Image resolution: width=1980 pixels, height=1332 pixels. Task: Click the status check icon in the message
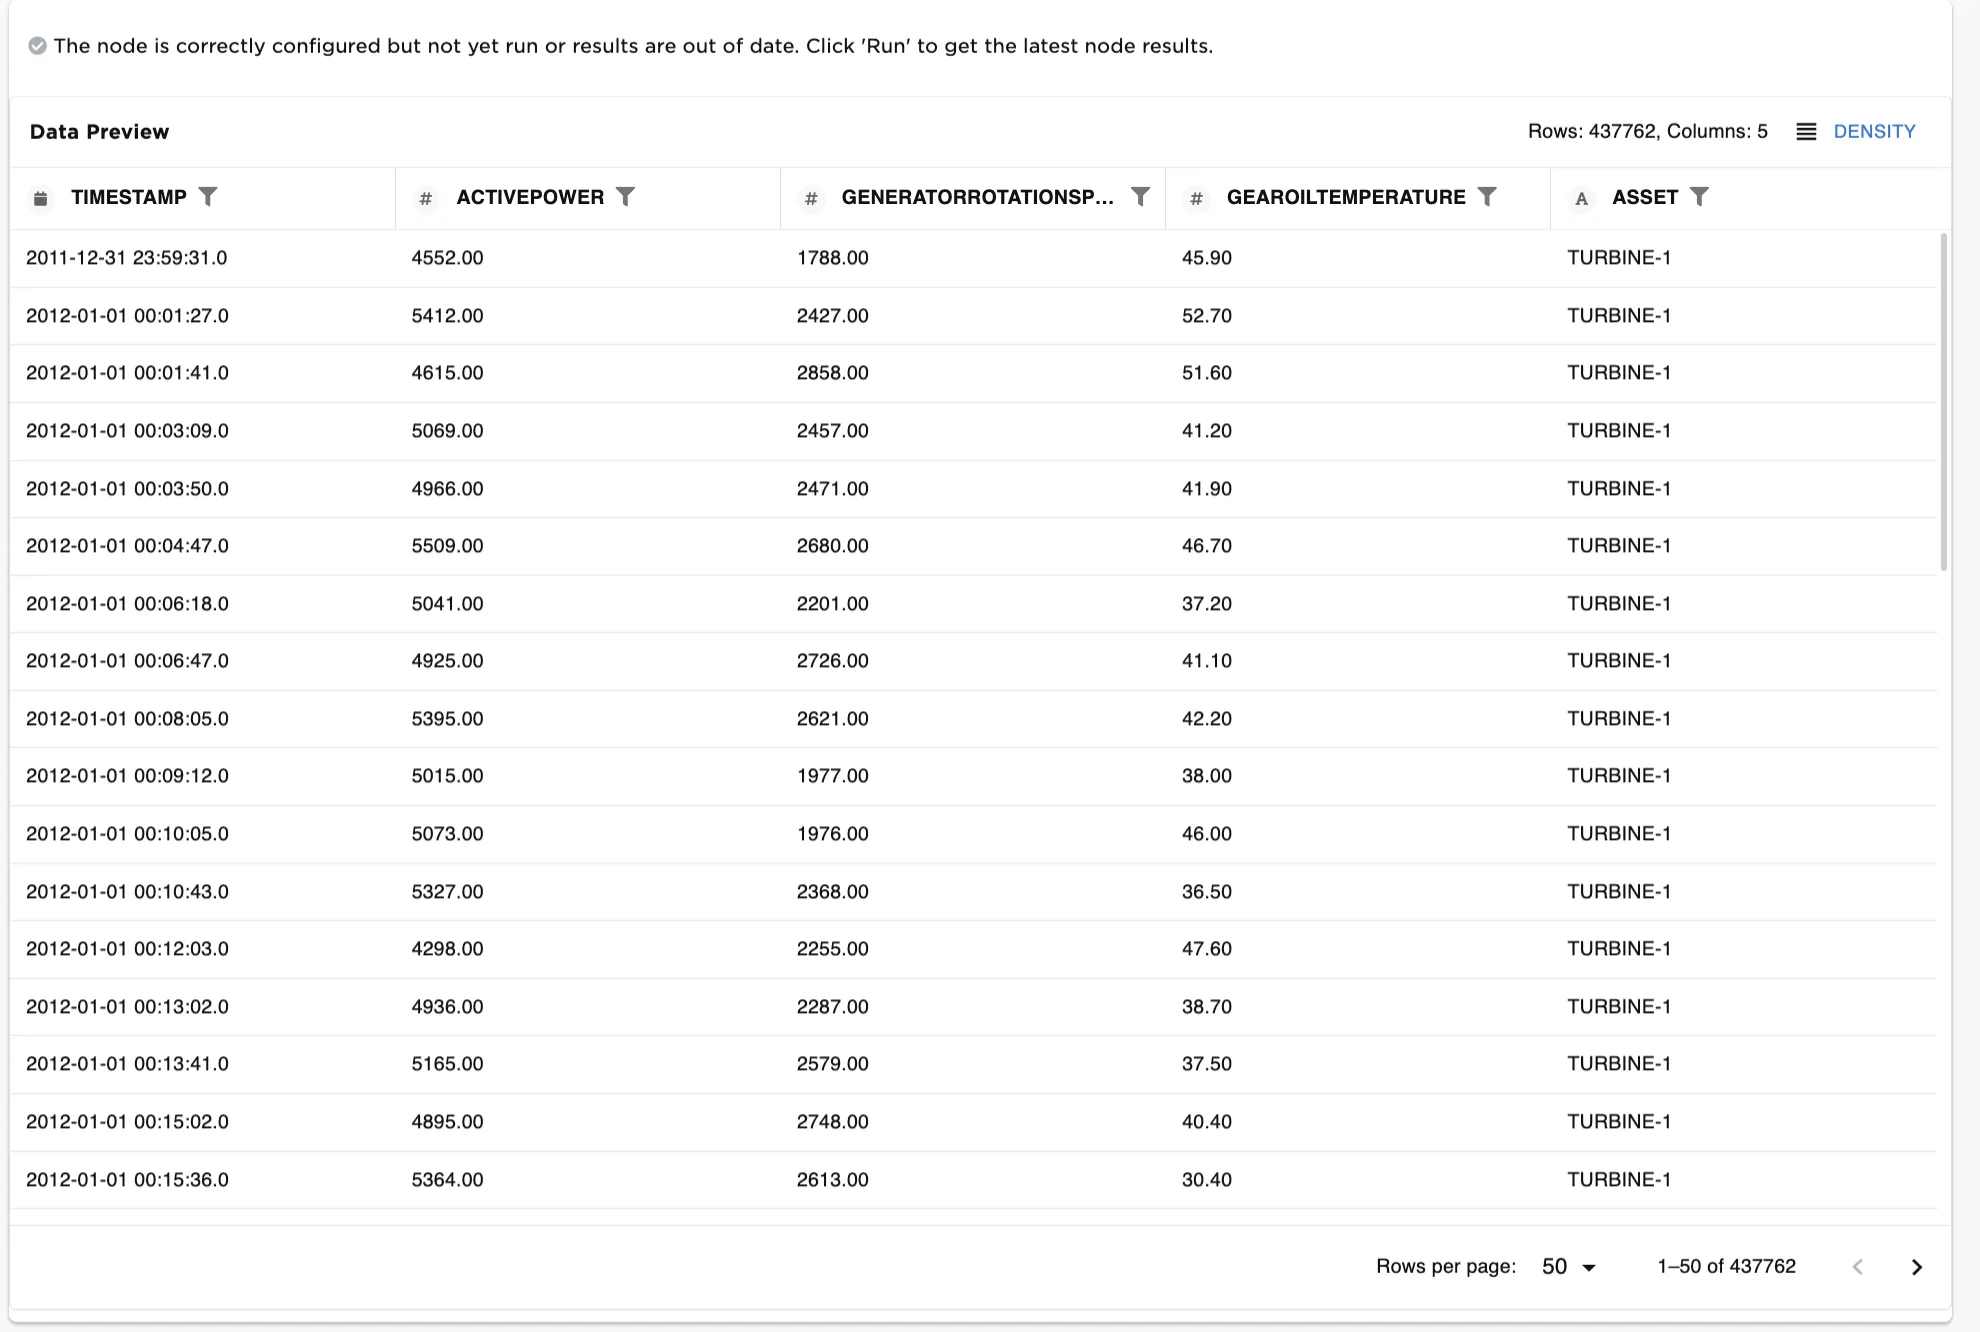(x=37, y=46)
